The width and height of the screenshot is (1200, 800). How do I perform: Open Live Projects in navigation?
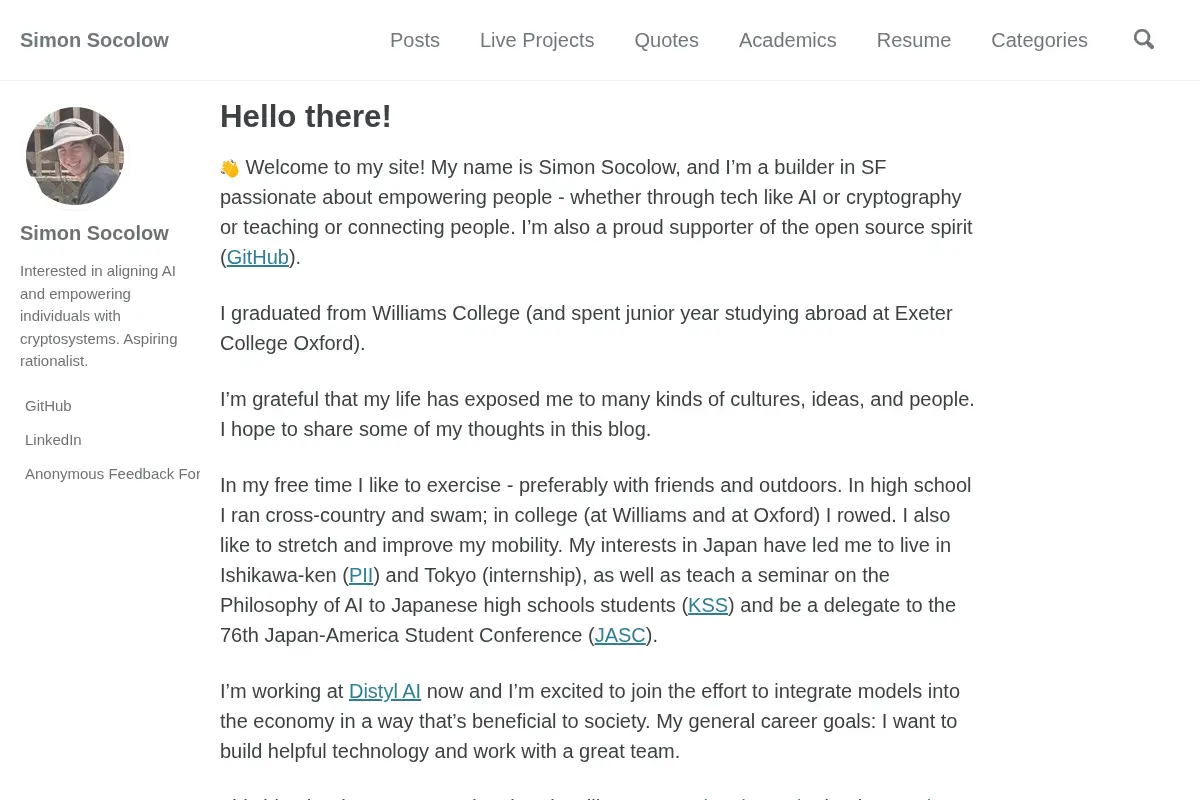537,40
